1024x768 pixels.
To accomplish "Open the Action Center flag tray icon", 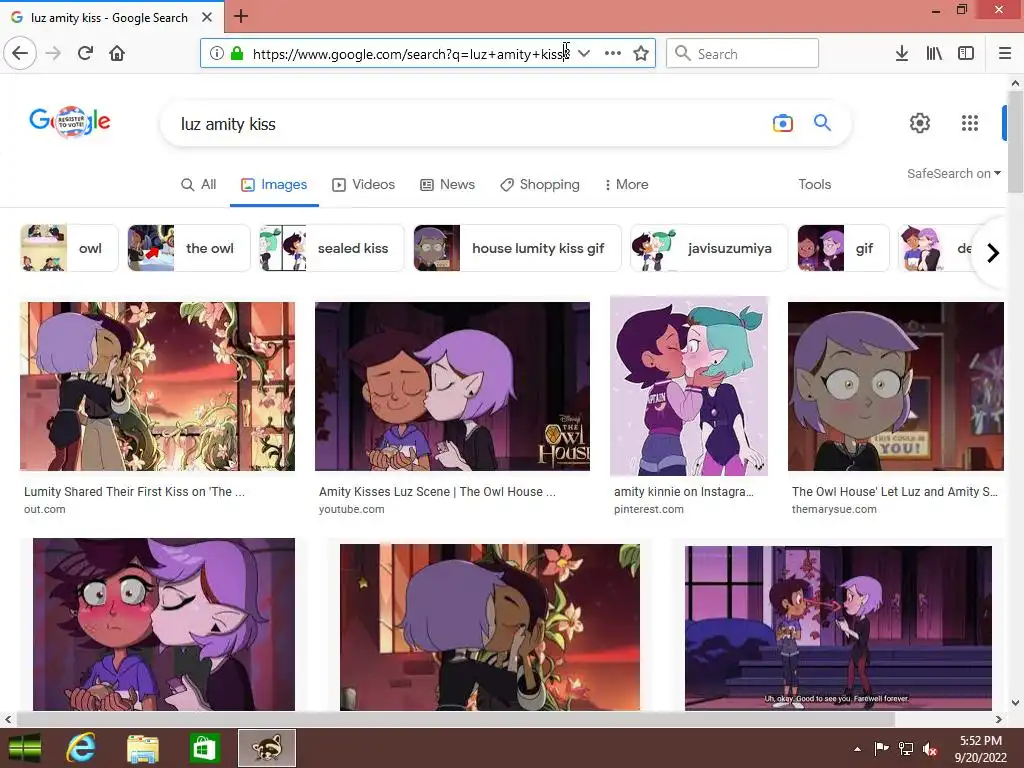I will click(x=881, y=749).
